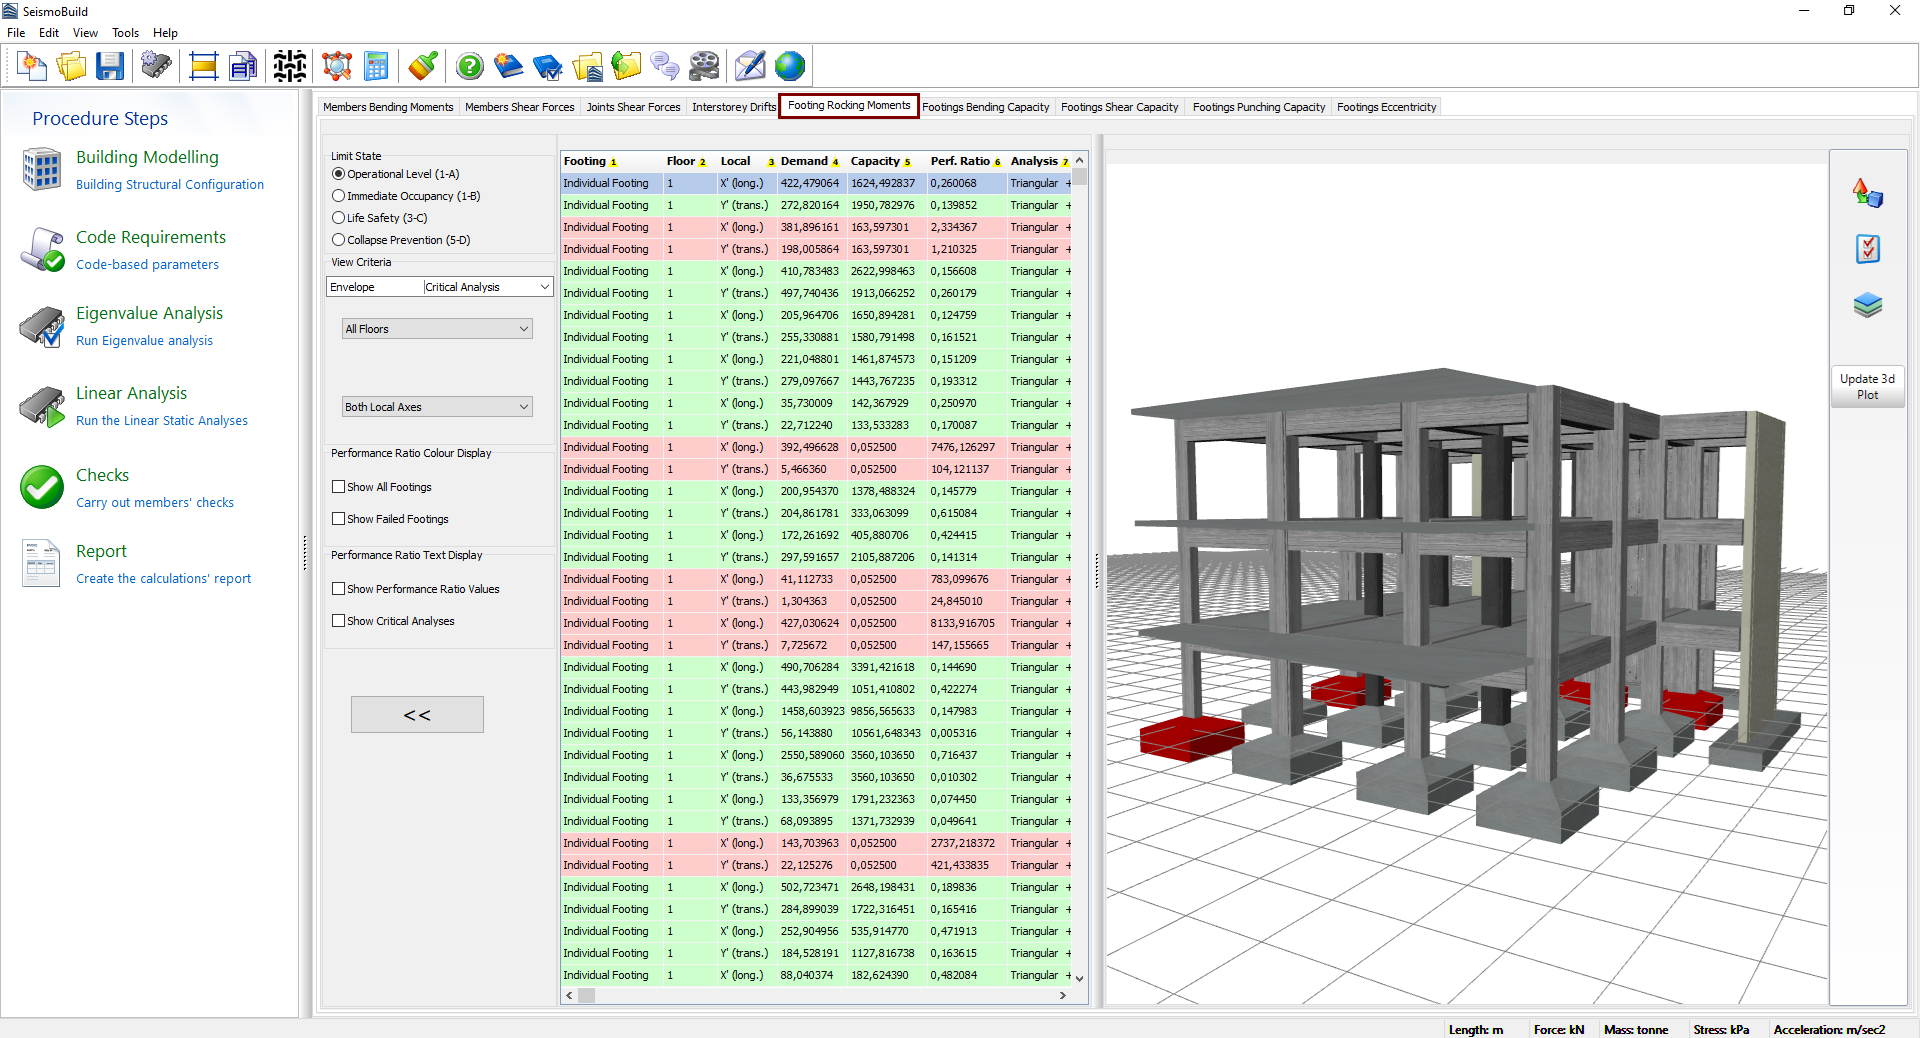Click the film reel movie icon
The image size is (1924, 1038).
tap(704, 67)
